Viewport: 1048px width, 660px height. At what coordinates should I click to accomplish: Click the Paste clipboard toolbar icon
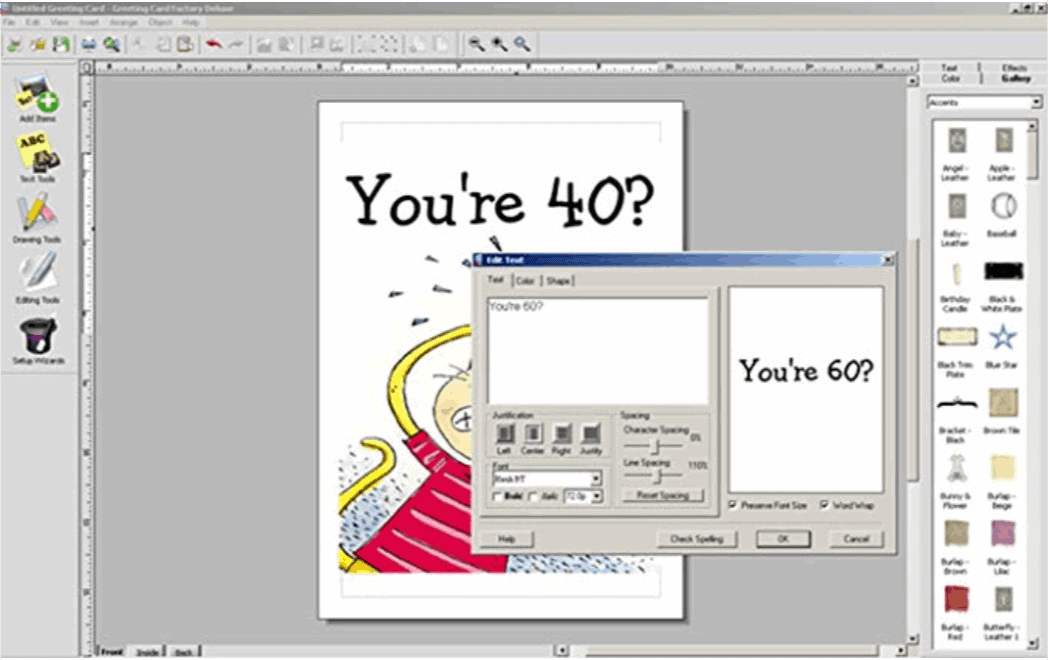[x=185, y=44]
